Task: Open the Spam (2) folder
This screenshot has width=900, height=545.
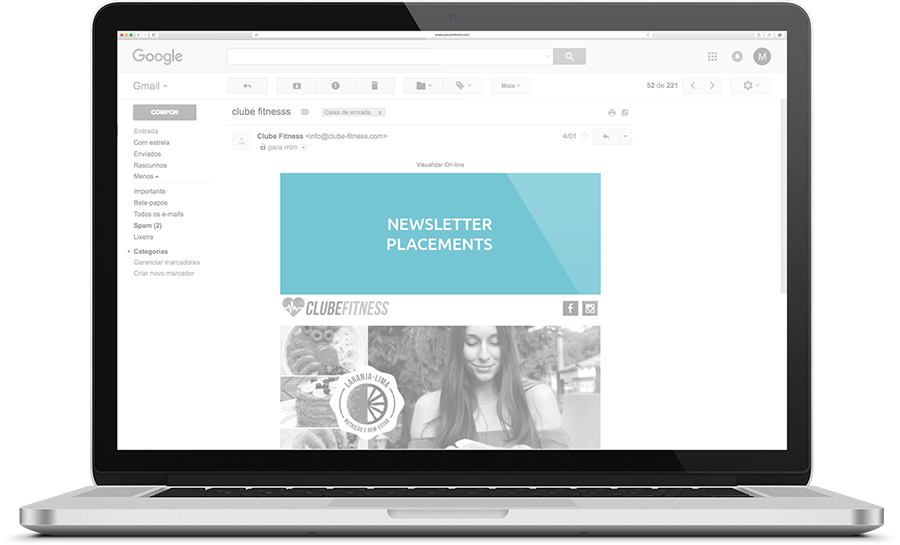Action: click(x=148, y=226)
